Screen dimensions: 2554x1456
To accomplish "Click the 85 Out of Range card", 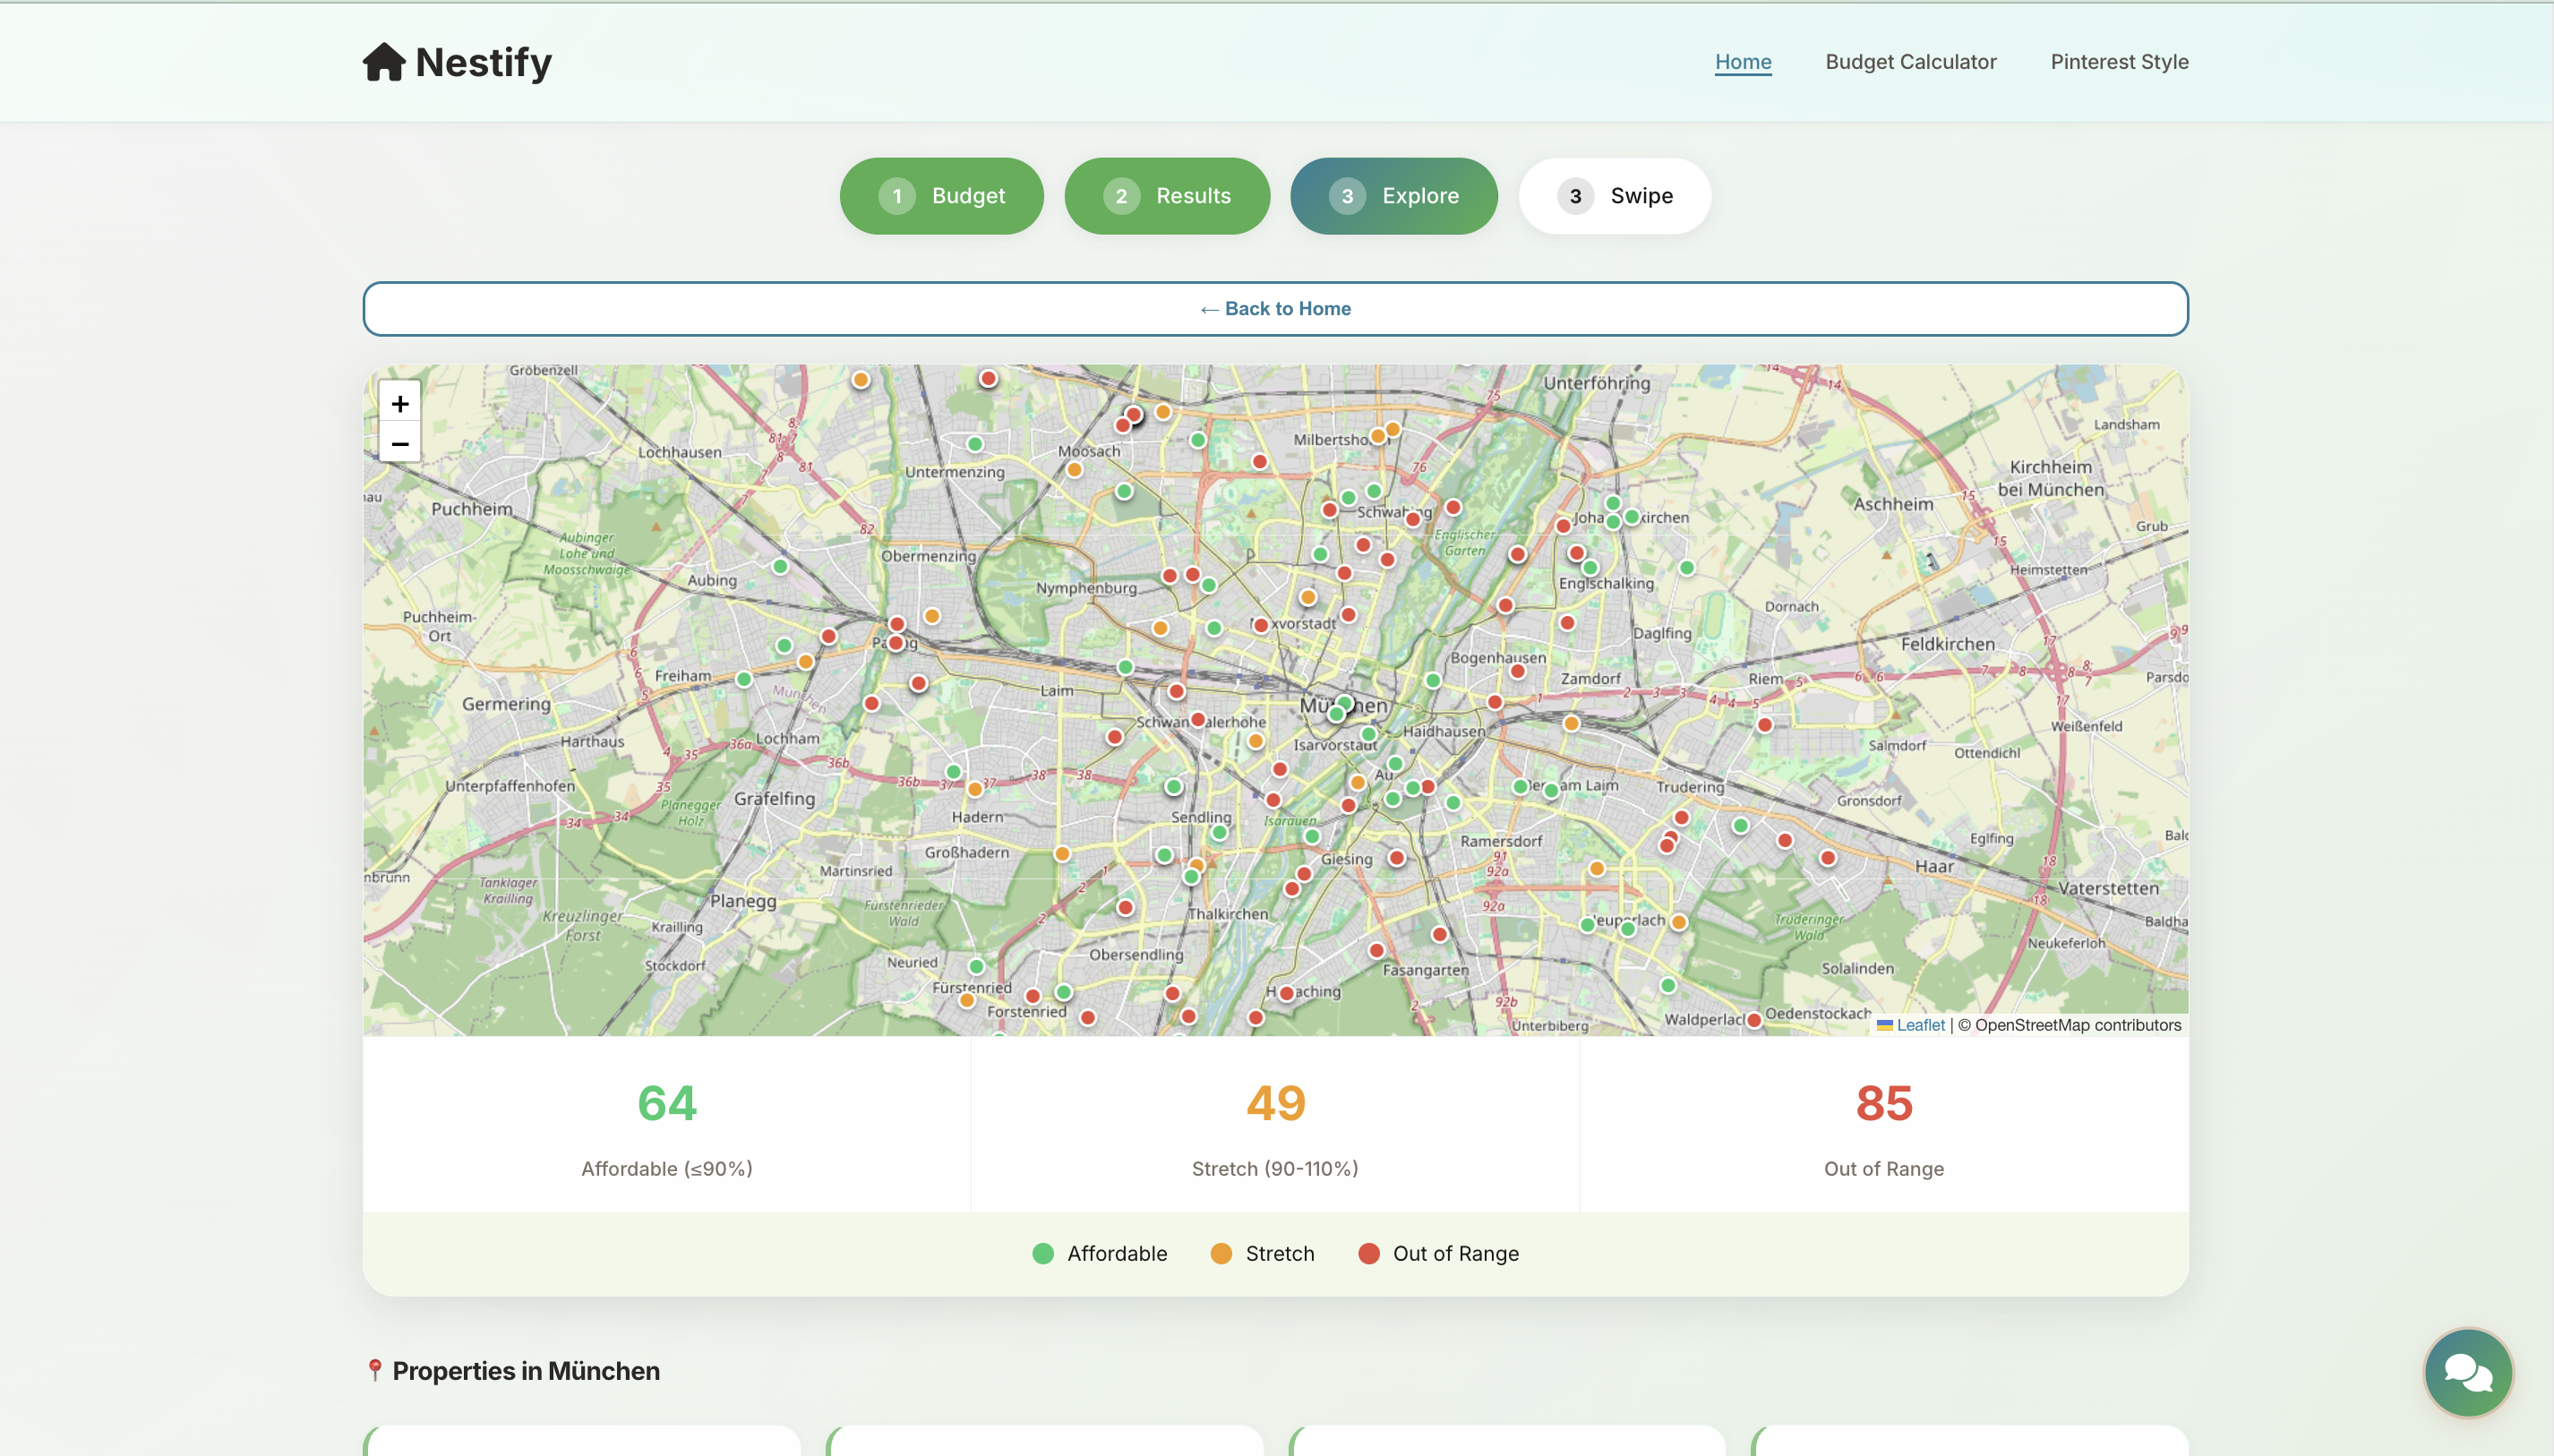I will click(1884, 1126).
